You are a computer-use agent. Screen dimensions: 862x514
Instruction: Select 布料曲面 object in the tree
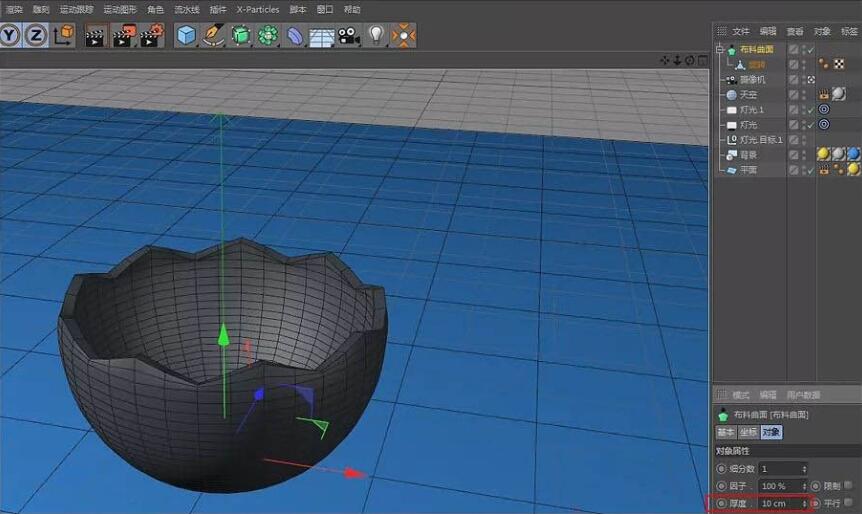[756, 49]
